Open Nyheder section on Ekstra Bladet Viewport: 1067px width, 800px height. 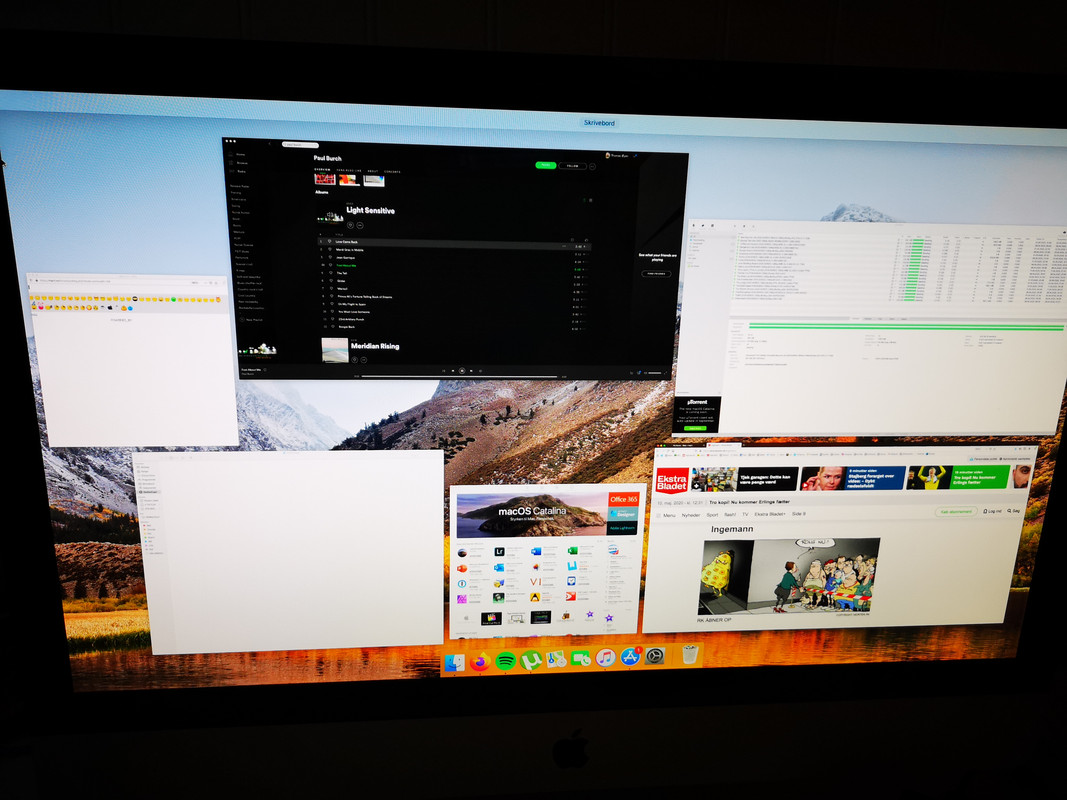pyautogui.click(x=691, y=515)
